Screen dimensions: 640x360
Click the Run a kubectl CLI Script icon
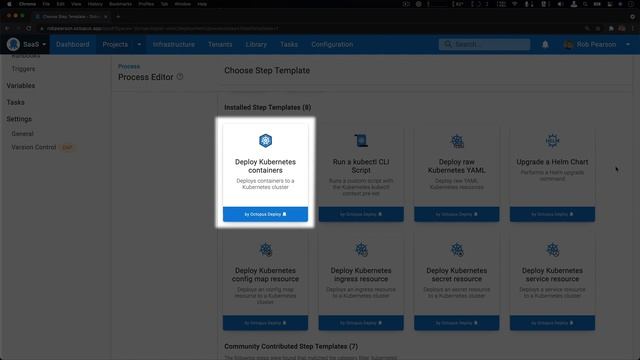[x=361, y=141]
